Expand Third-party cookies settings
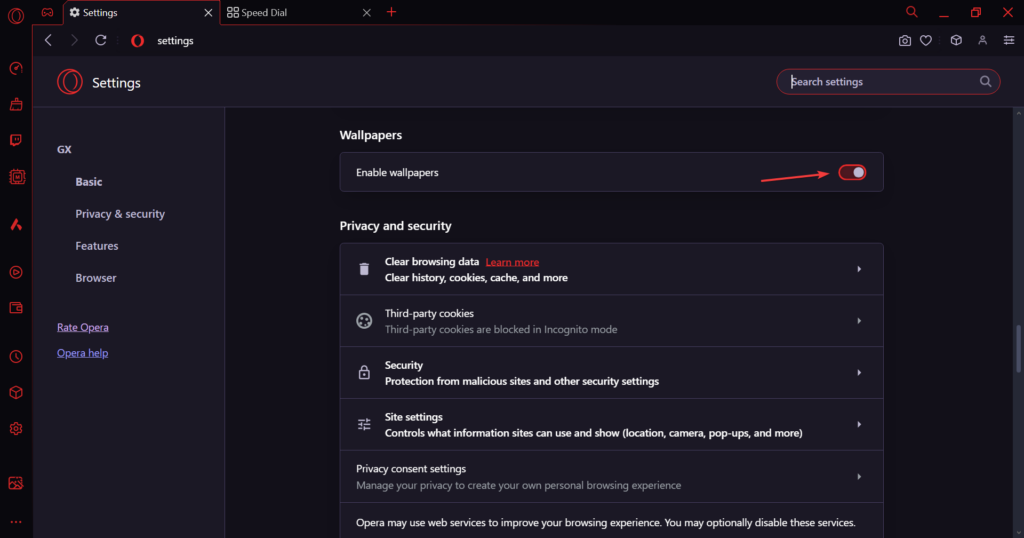The image size is (1024, 538). pos(611,321)
